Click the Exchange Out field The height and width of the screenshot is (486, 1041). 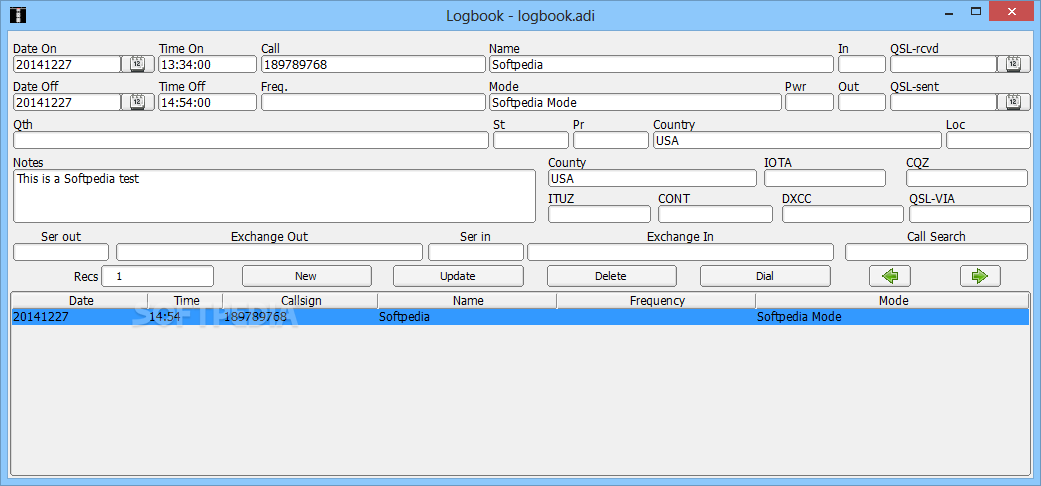270,252
